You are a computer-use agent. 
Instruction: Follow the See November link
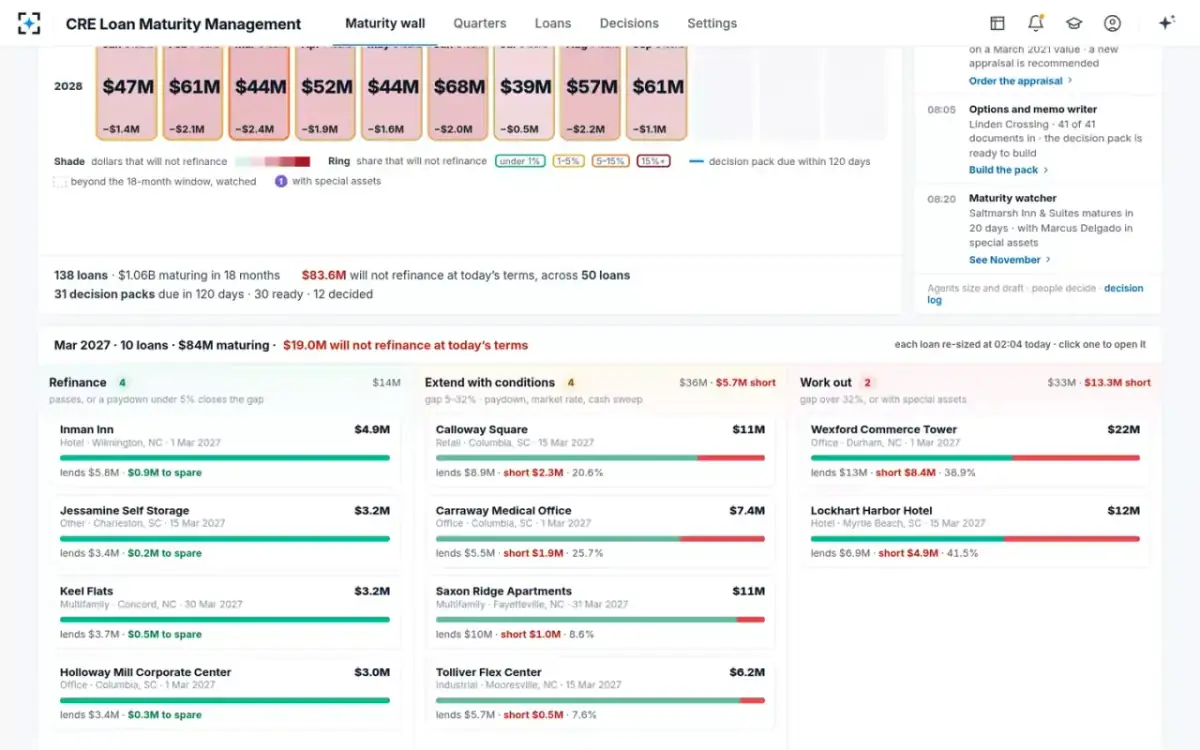pos(1010,260)
